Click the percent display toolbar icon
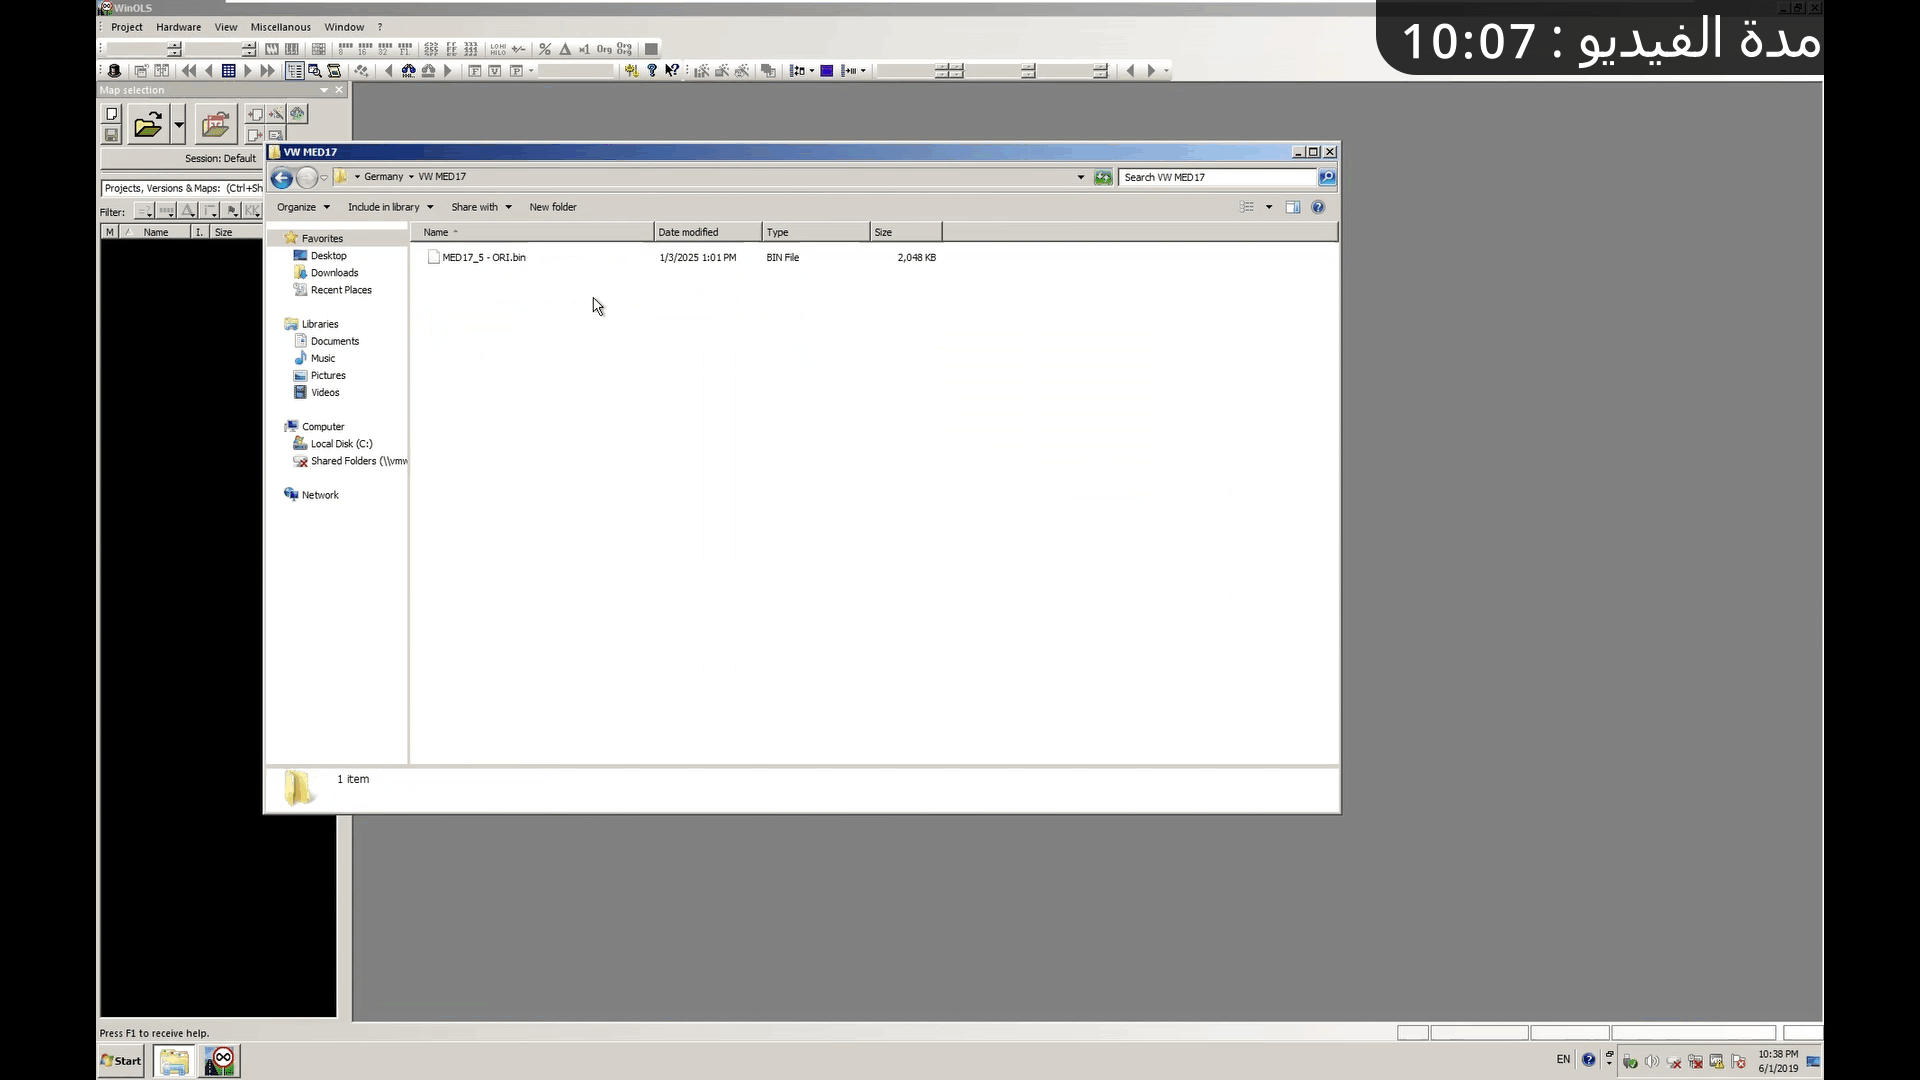 (544, 49)
